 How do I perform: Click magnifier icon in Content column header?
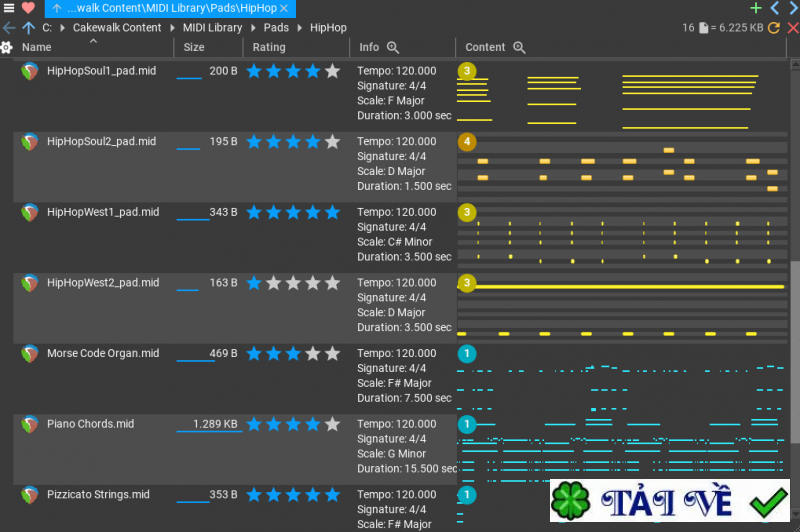point(519,47)
